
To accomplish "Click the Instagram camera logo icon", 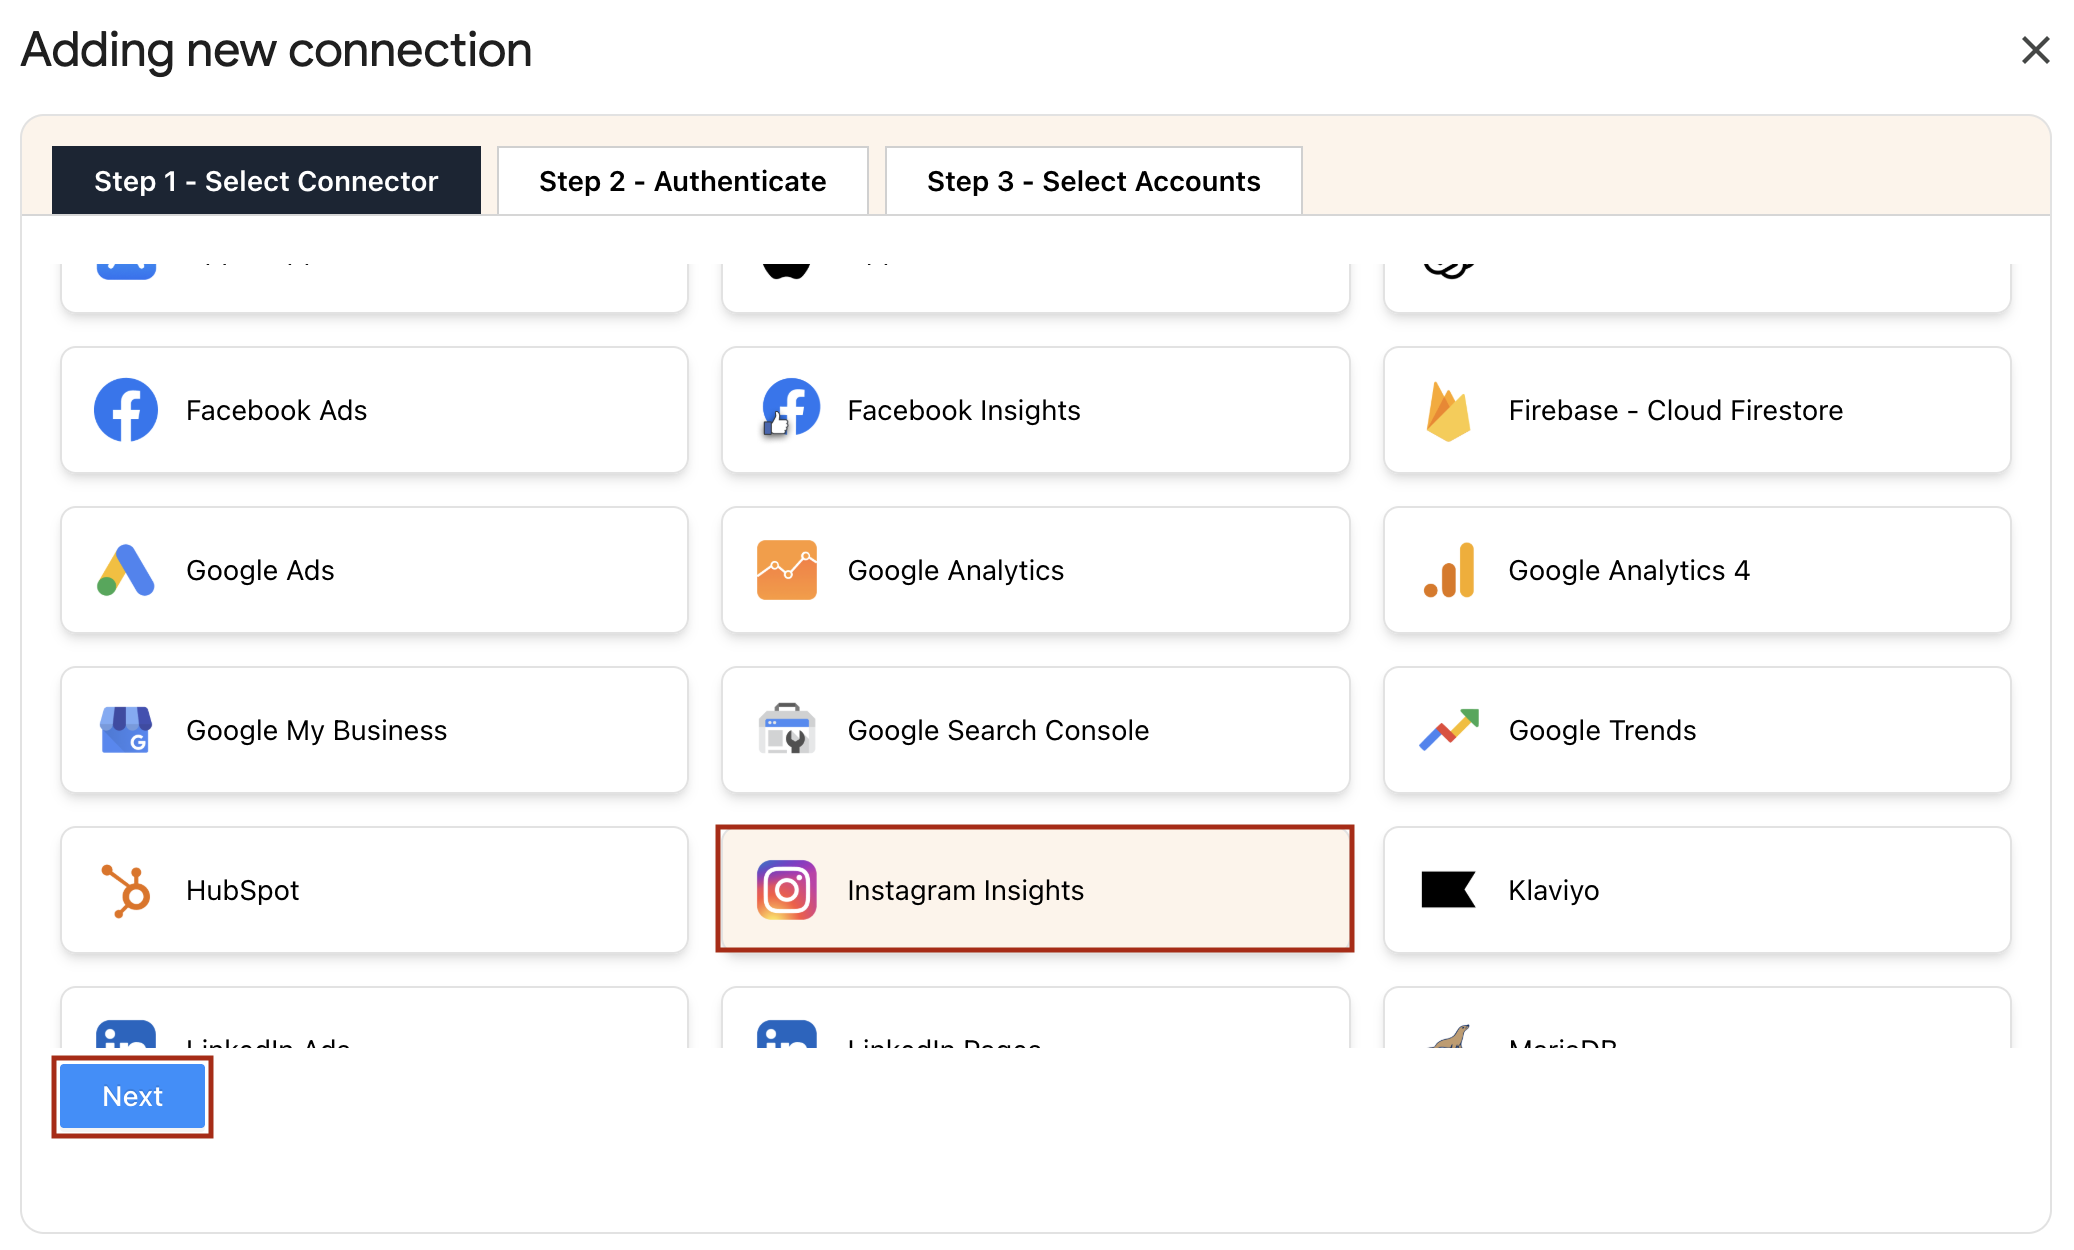I will (787, 890).
